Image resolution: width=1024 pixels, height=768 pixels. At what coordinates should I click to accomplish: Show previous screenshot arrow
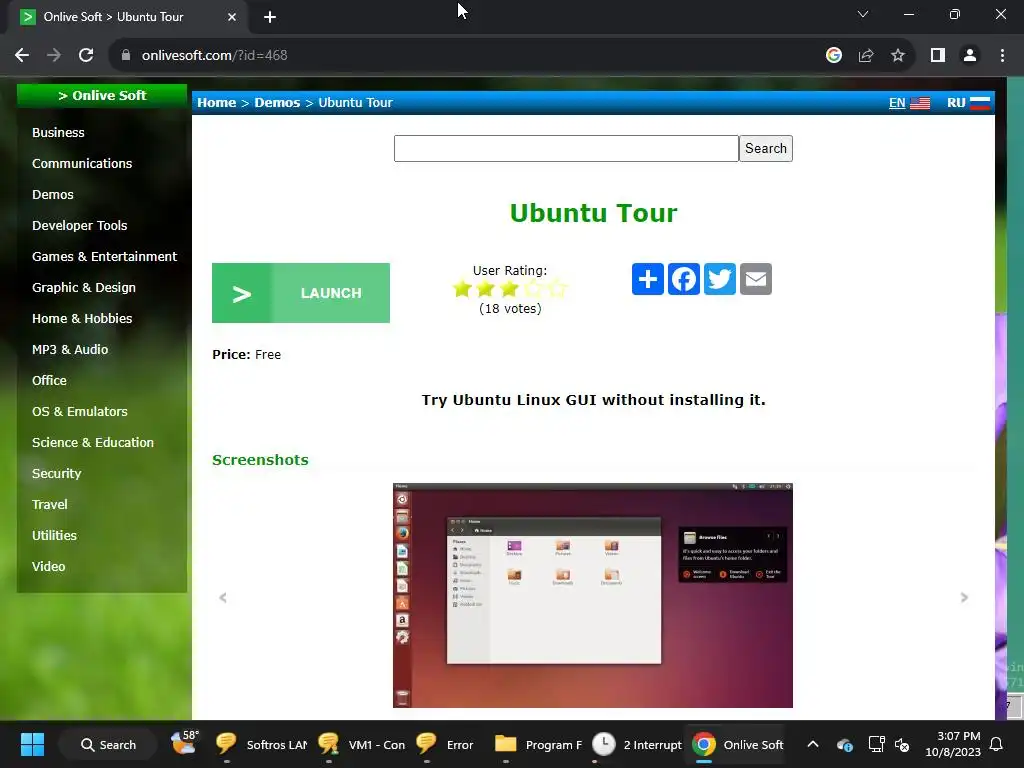pyautogui.click(x=223, y=598)
